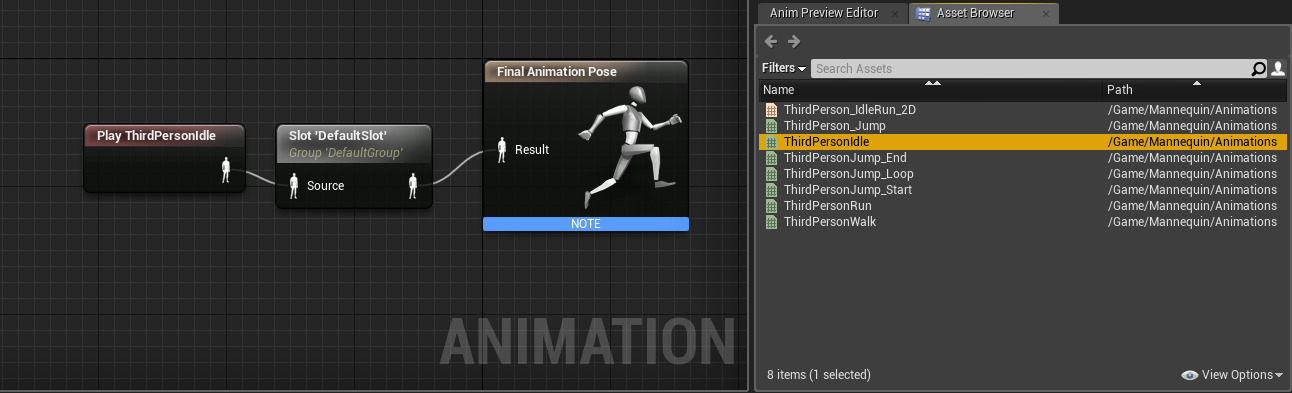Select the ThirdPersonWalk asset name

(x=830, y=222)
